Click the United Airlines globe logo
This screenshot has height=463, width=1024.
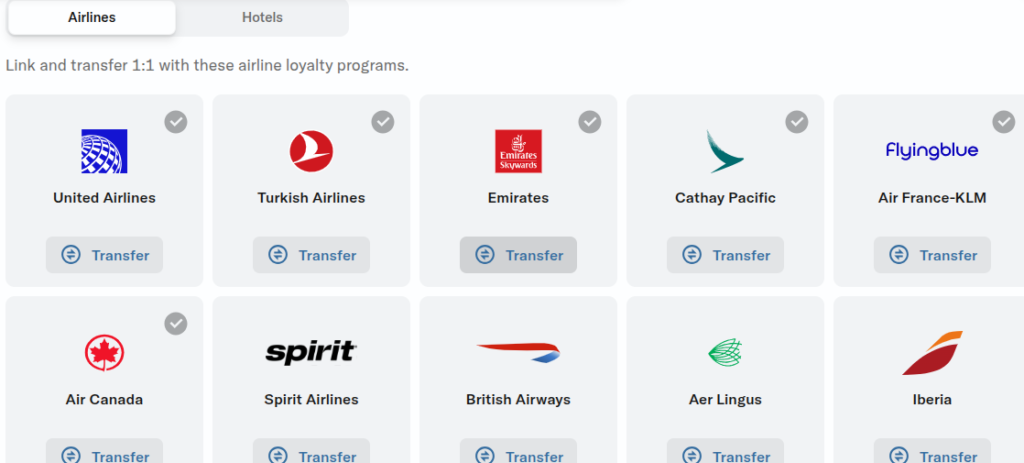pyautogui.click(x=104, y=151)
